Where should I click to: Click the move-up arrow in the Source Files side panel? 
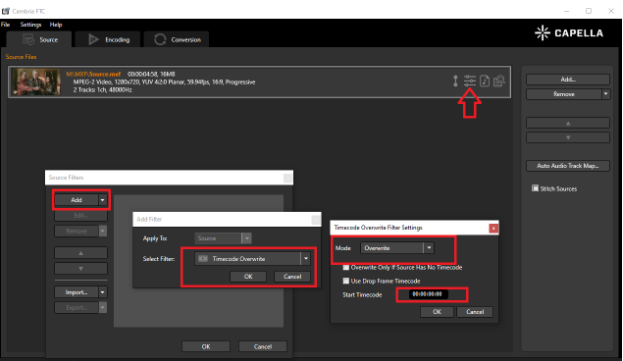tap(568, 123)
